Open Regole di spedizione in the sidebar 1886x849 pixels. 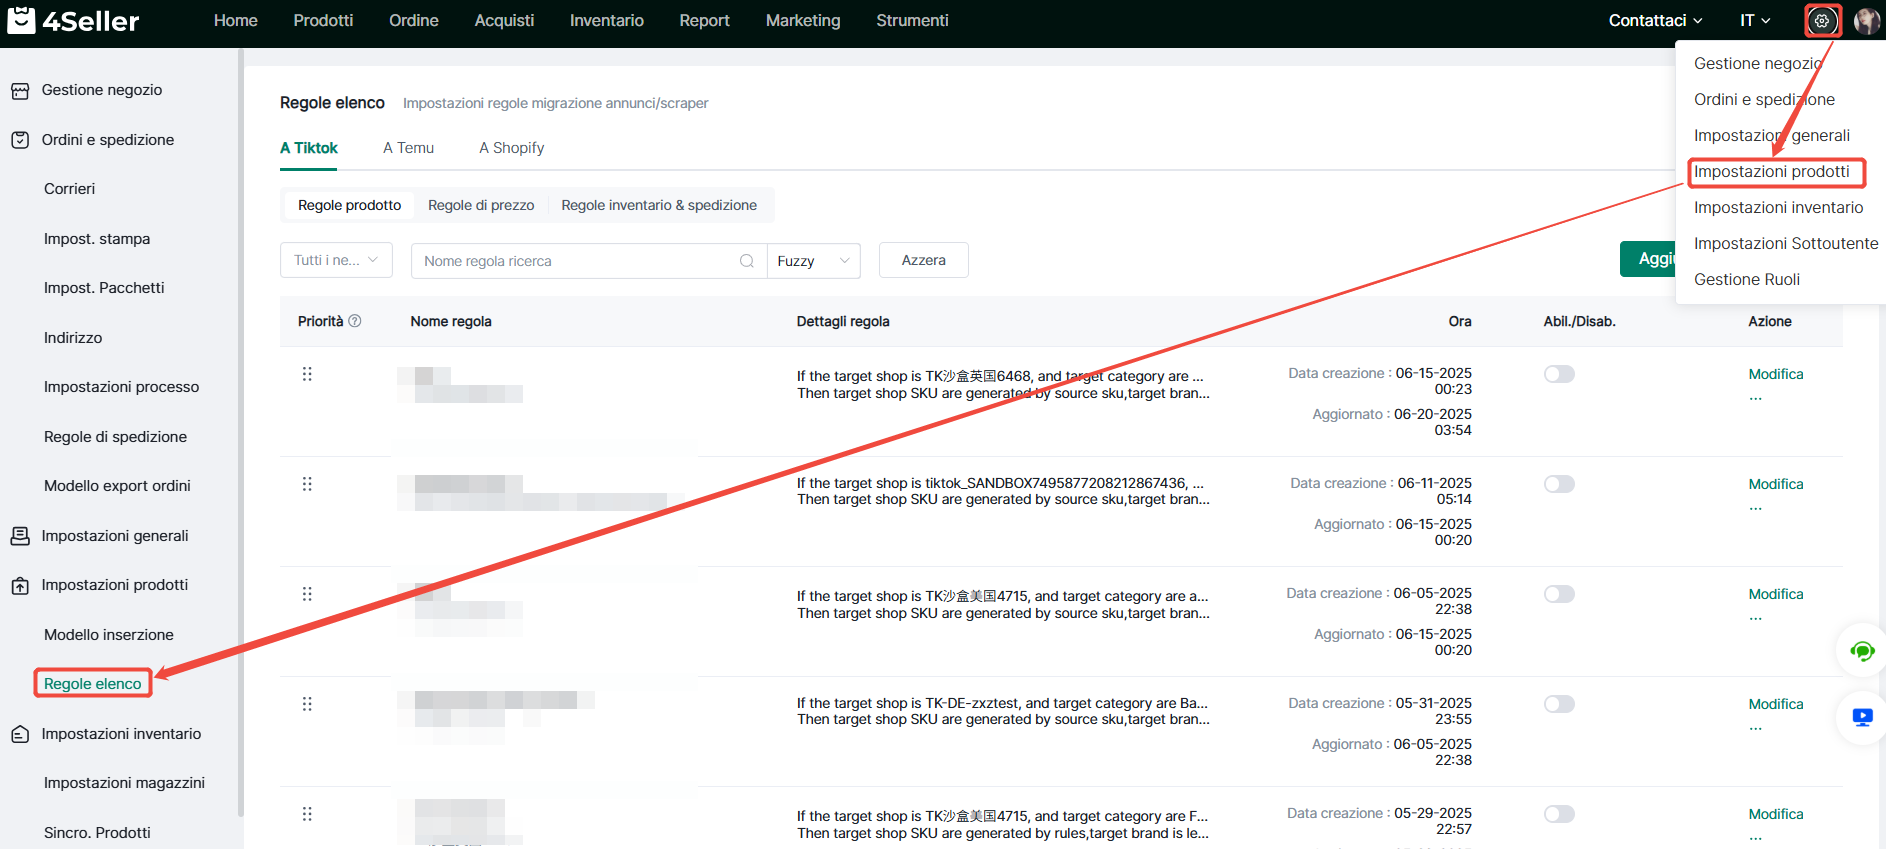tap(116, 437)
